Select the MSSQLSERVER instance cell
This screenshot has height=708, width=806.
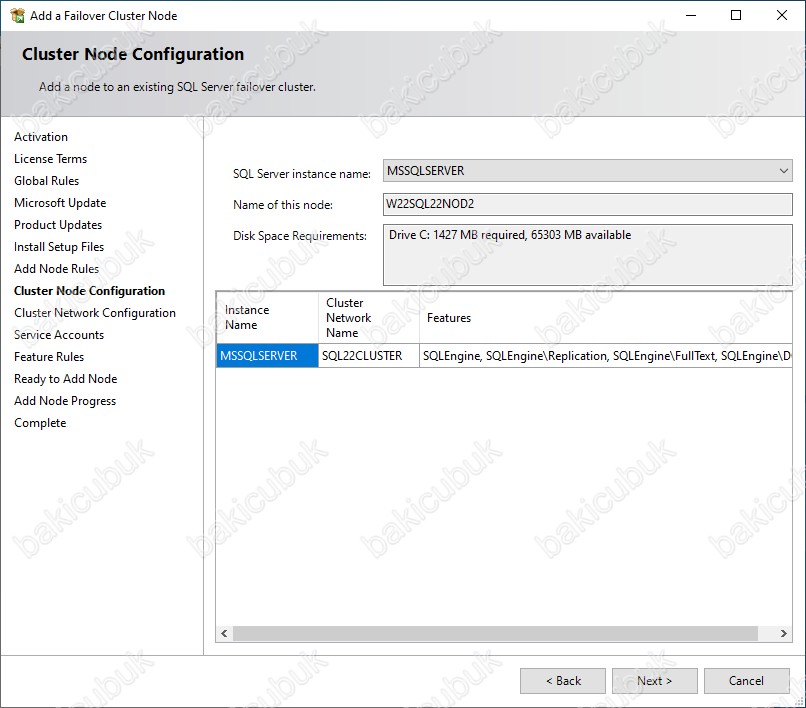[267, 356]
